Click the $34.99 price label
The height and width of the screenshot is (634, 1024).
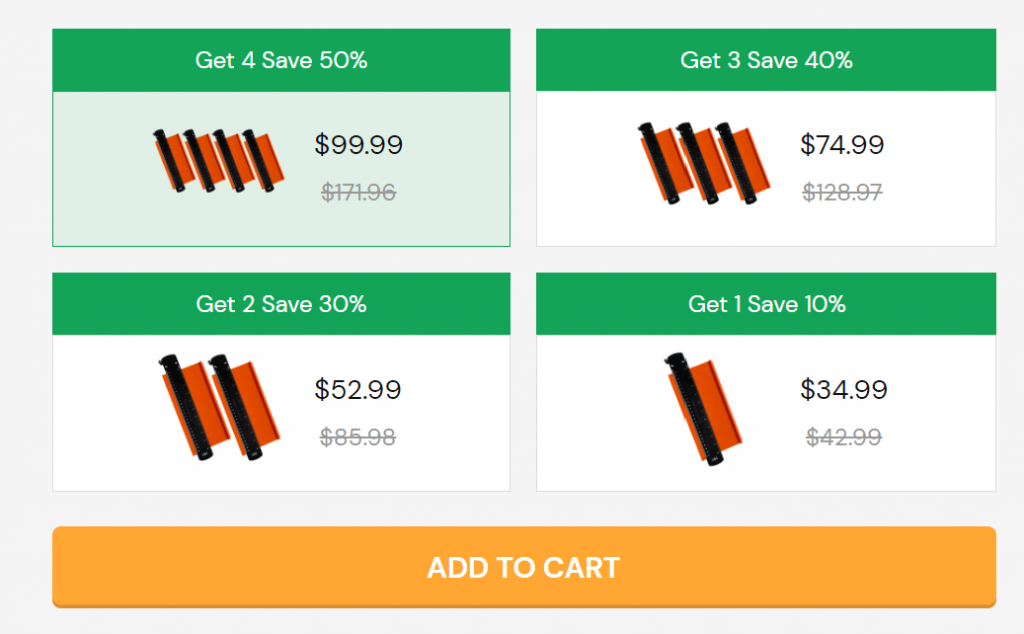[844, 388]
